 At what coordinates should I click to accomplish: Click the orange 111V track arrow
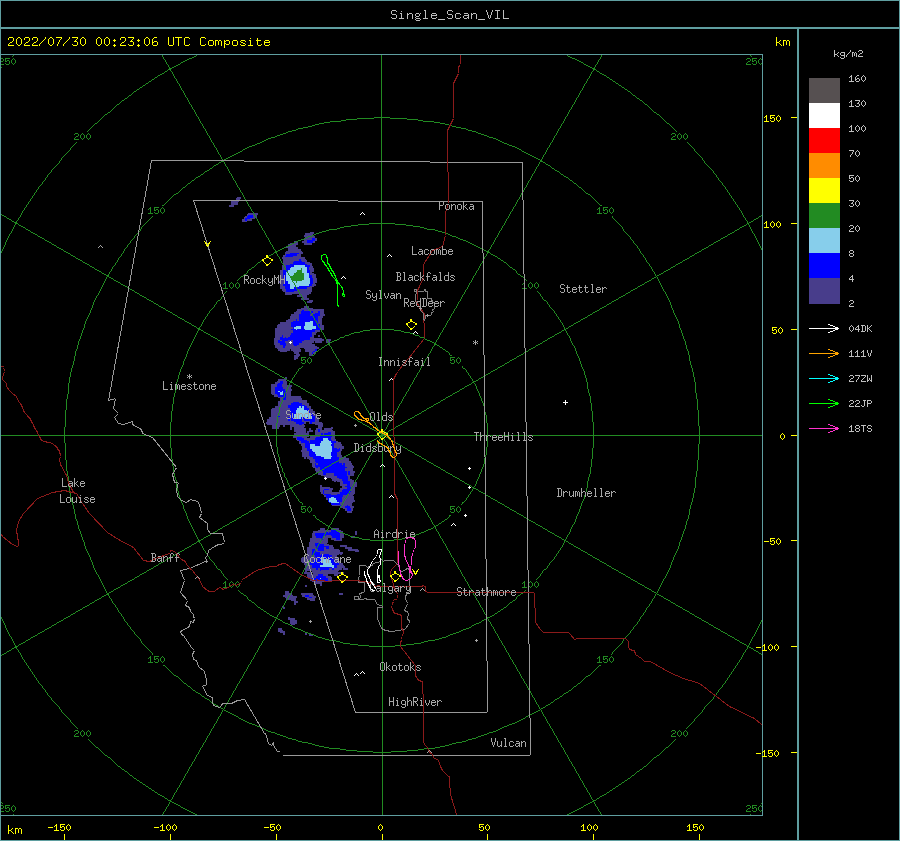824,354
